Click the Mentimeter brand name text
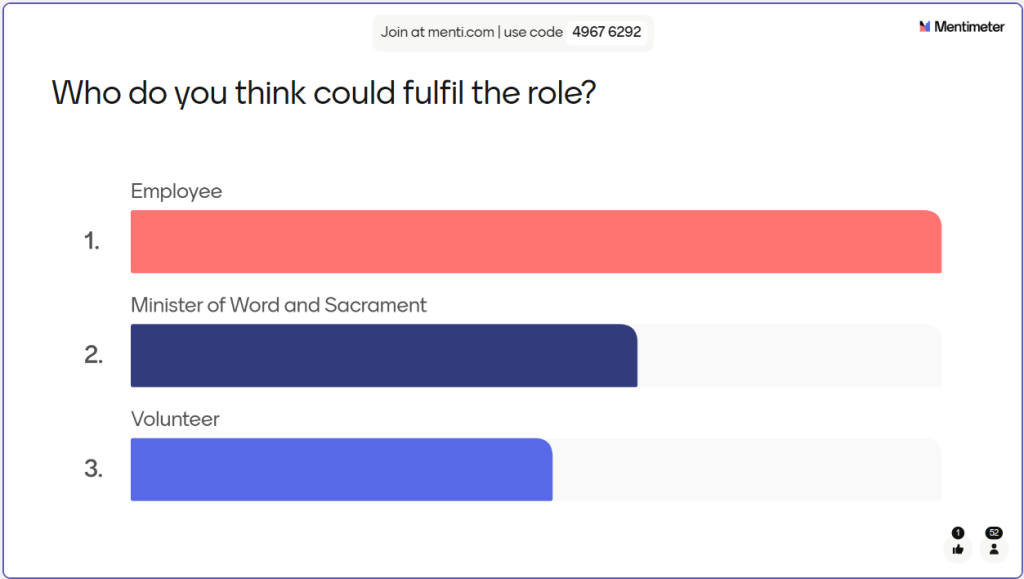This screenshot has height=579, width=1024. pyautogui.click(x=969, y=27)
